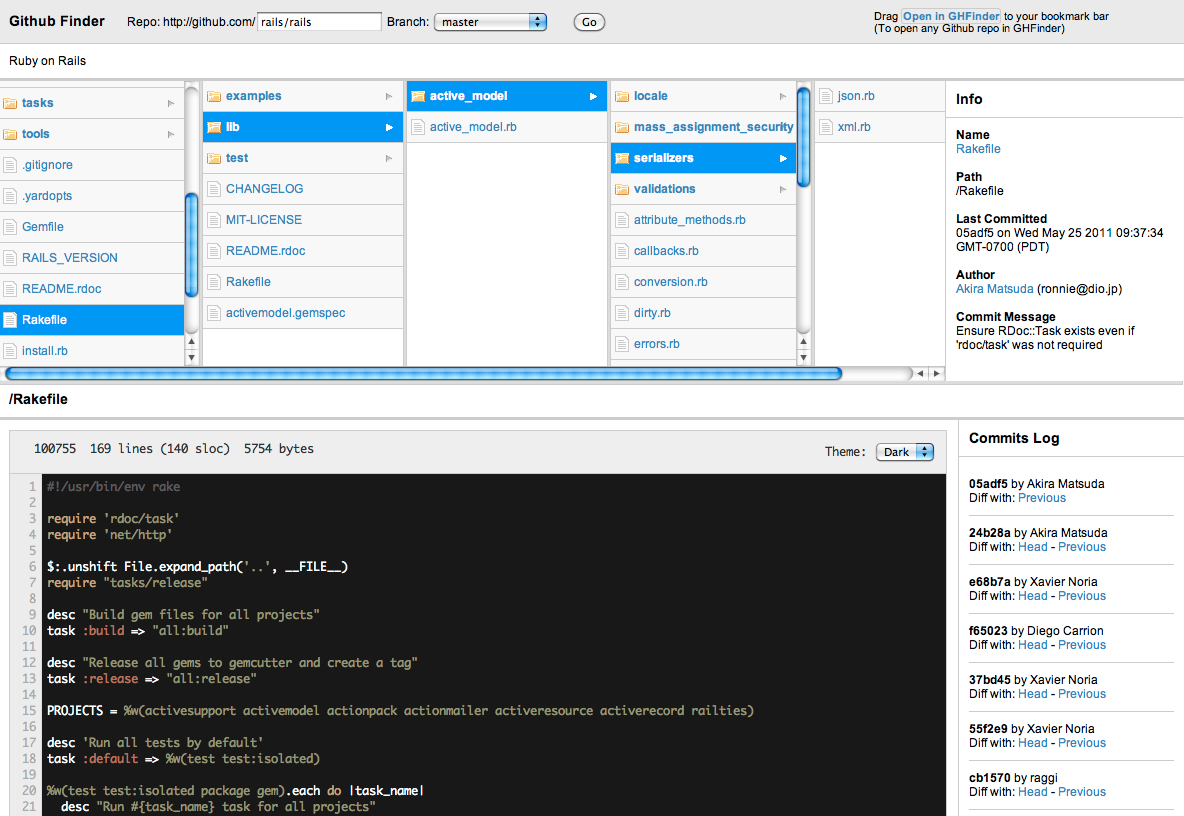Expand the locale folder arrow

pyautogui.click(x=783, y=97)
